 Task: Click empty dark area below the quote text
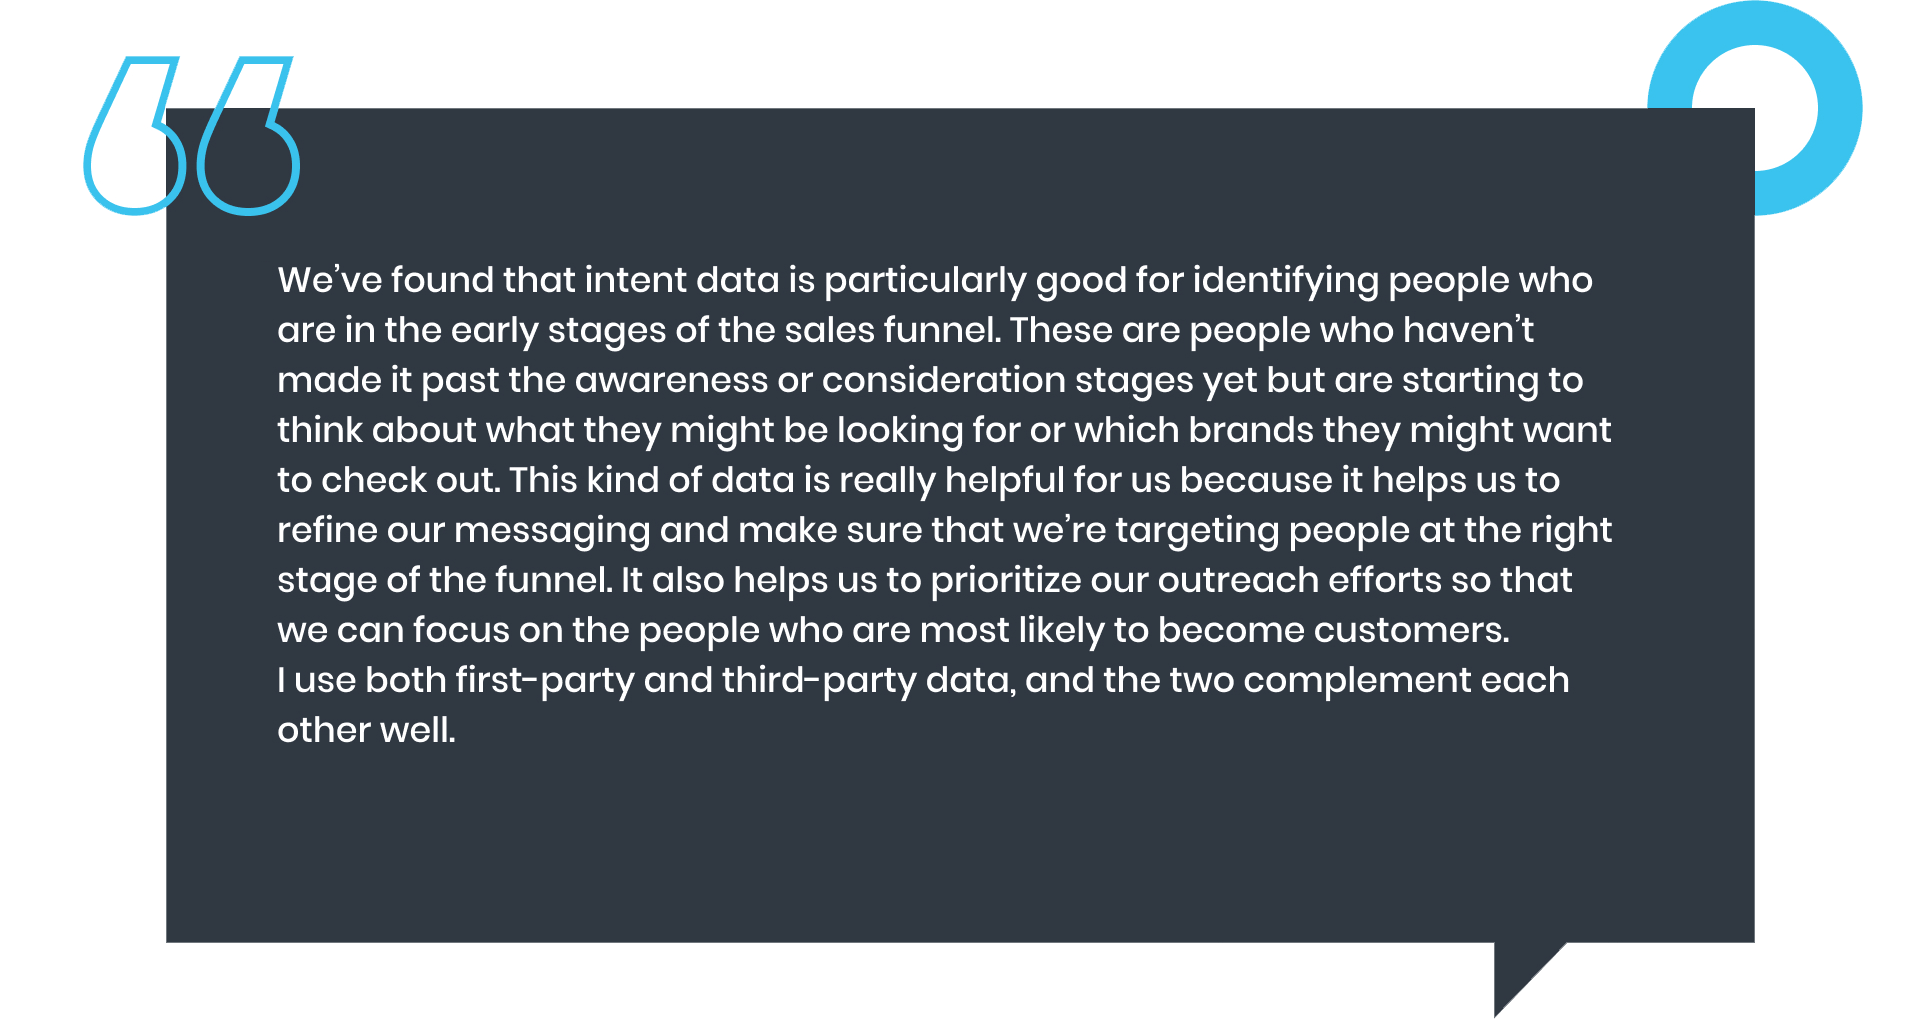pos(960,850)
